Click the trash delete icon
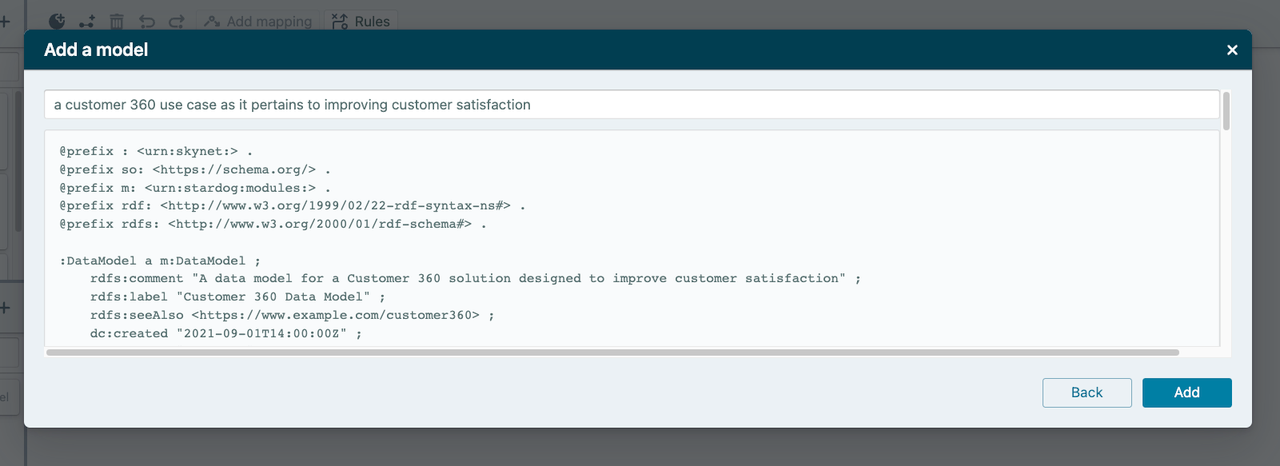The width and height of the screenshot is (1280, 466). 117,20
